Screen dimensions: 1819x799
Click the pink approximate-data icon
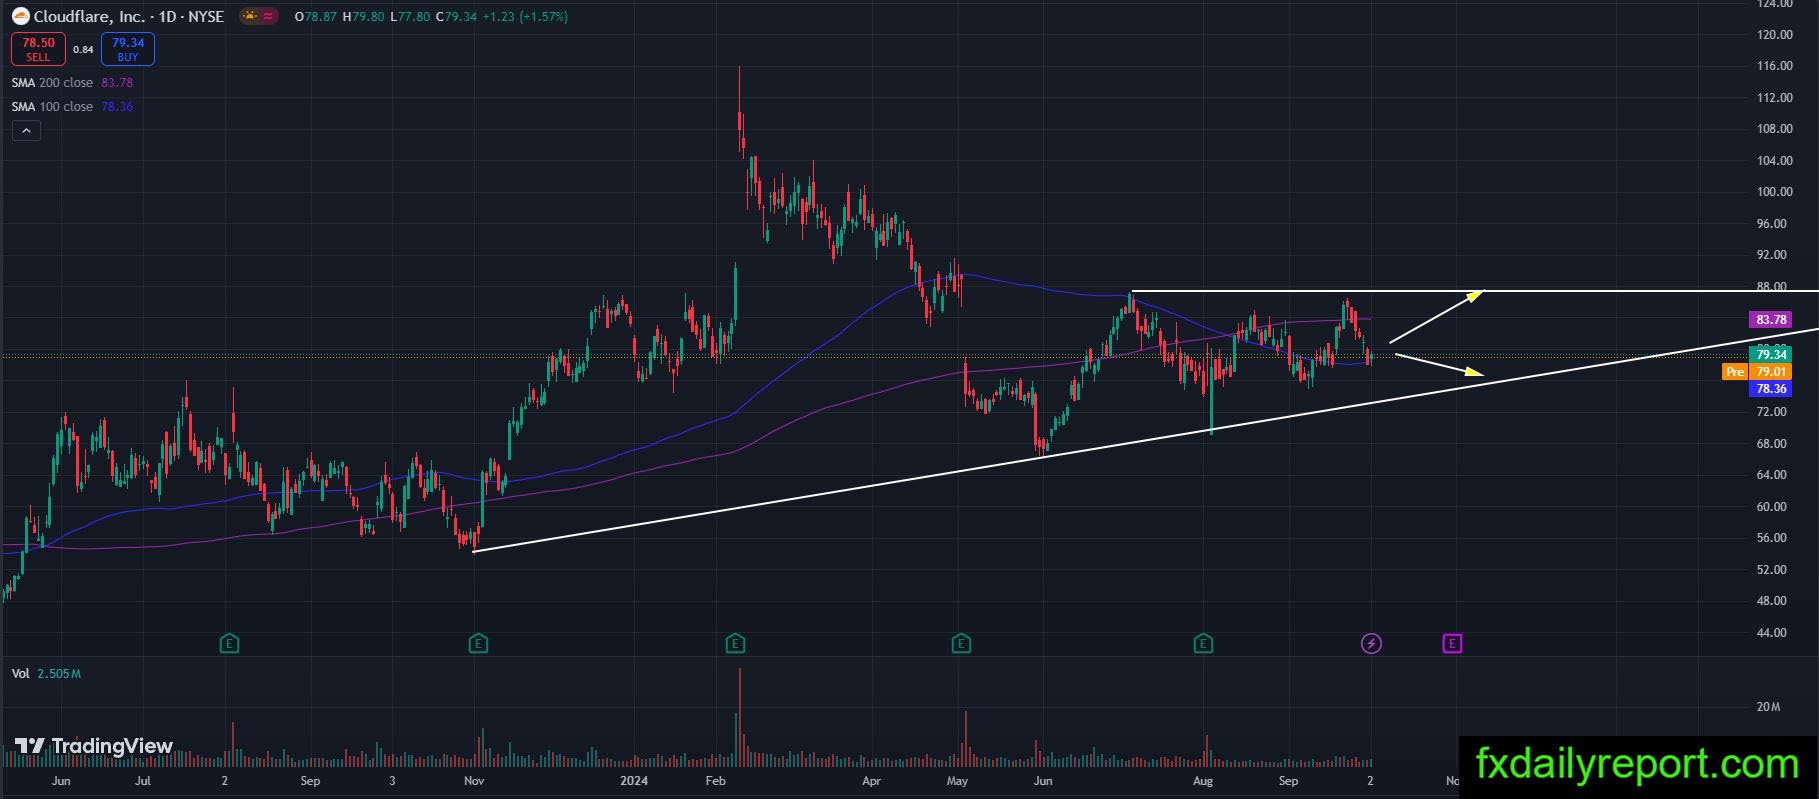269,16
